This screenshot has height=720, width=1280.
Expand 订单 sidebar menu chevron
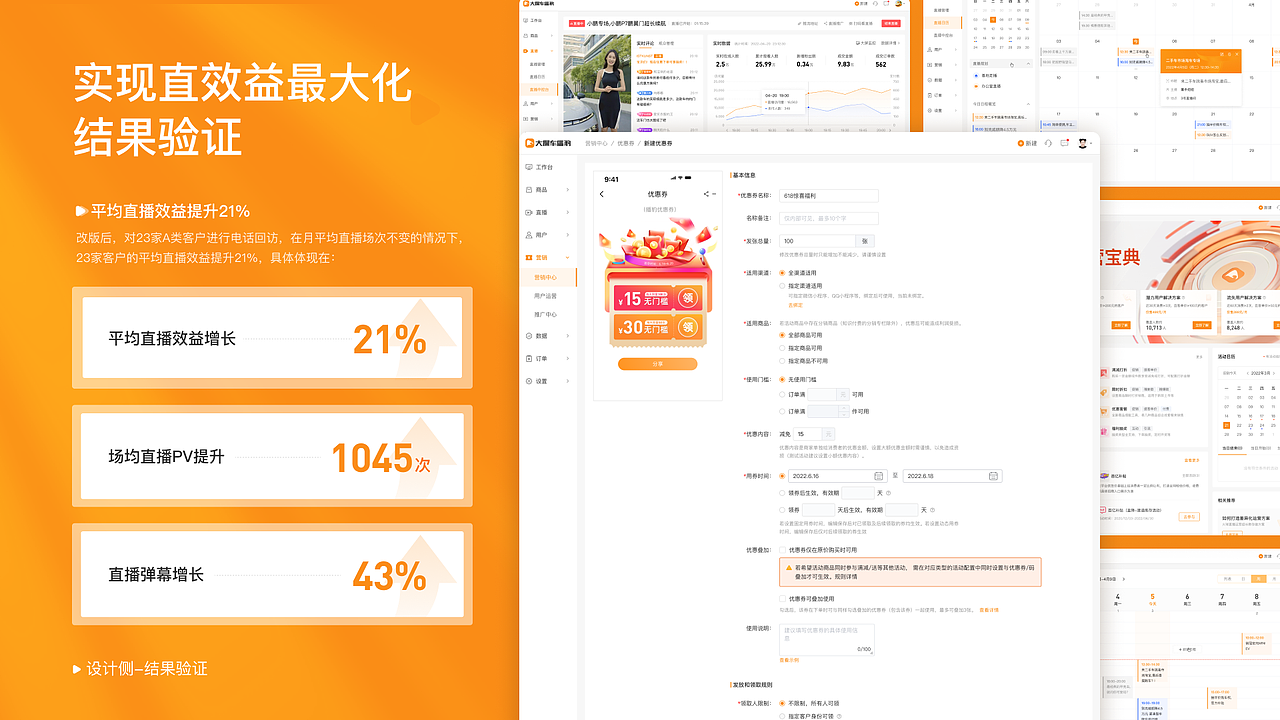pyautogui.click(x=568, y=358)
